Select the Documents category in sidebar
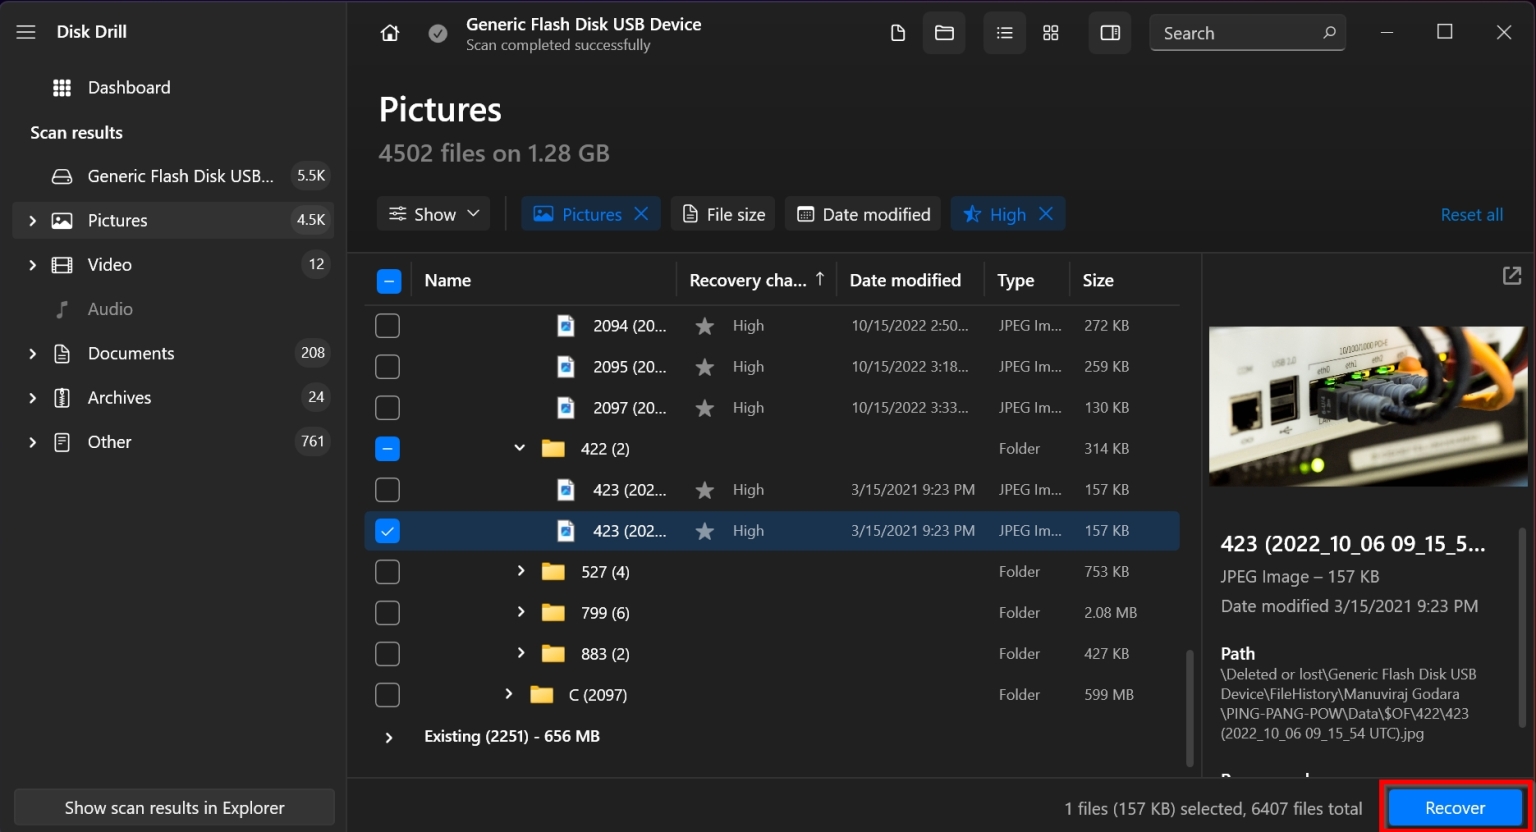1536x832 pixels. tap(133, 353)
